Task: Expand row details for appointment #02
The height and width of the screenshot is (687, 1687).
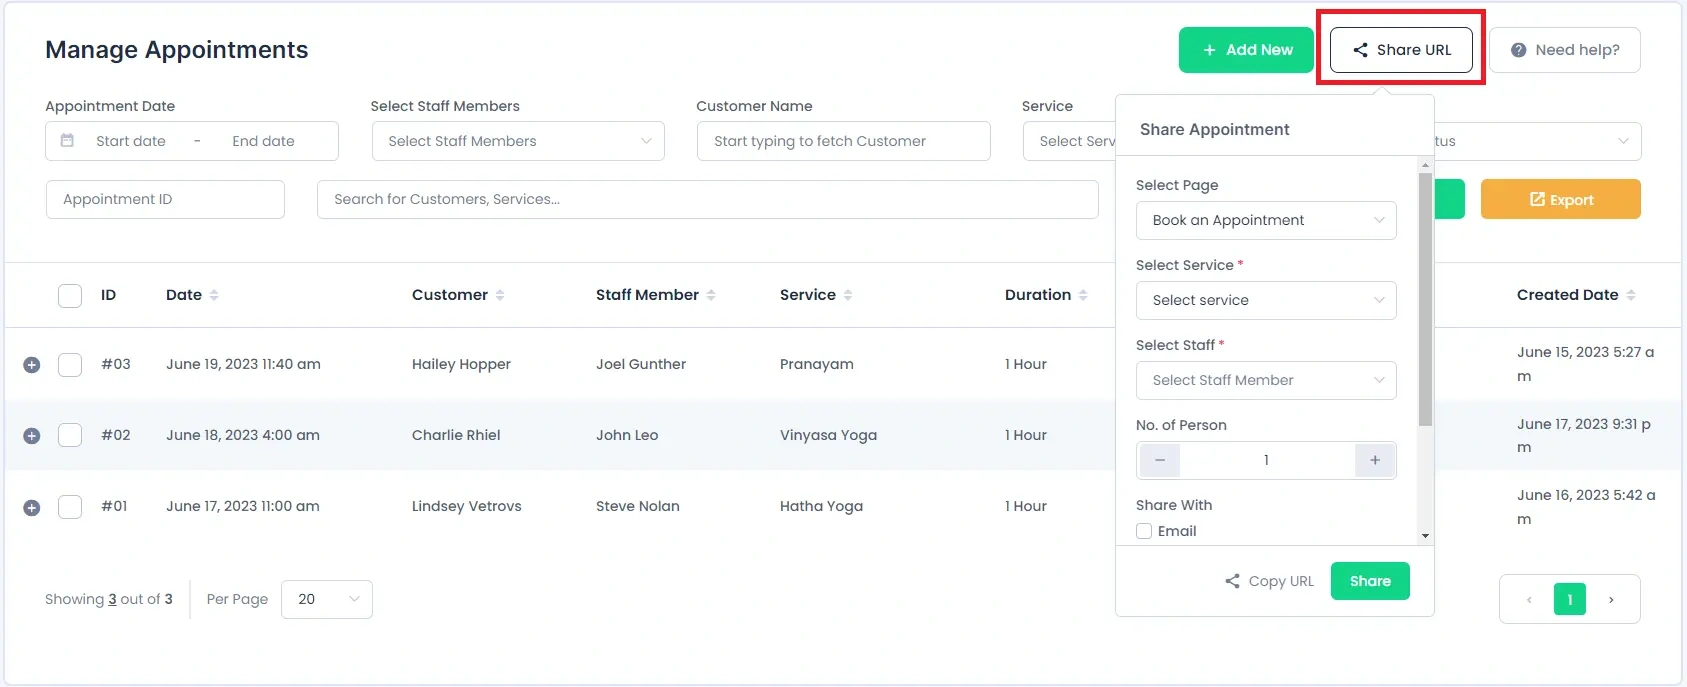Action: [32, 436]
